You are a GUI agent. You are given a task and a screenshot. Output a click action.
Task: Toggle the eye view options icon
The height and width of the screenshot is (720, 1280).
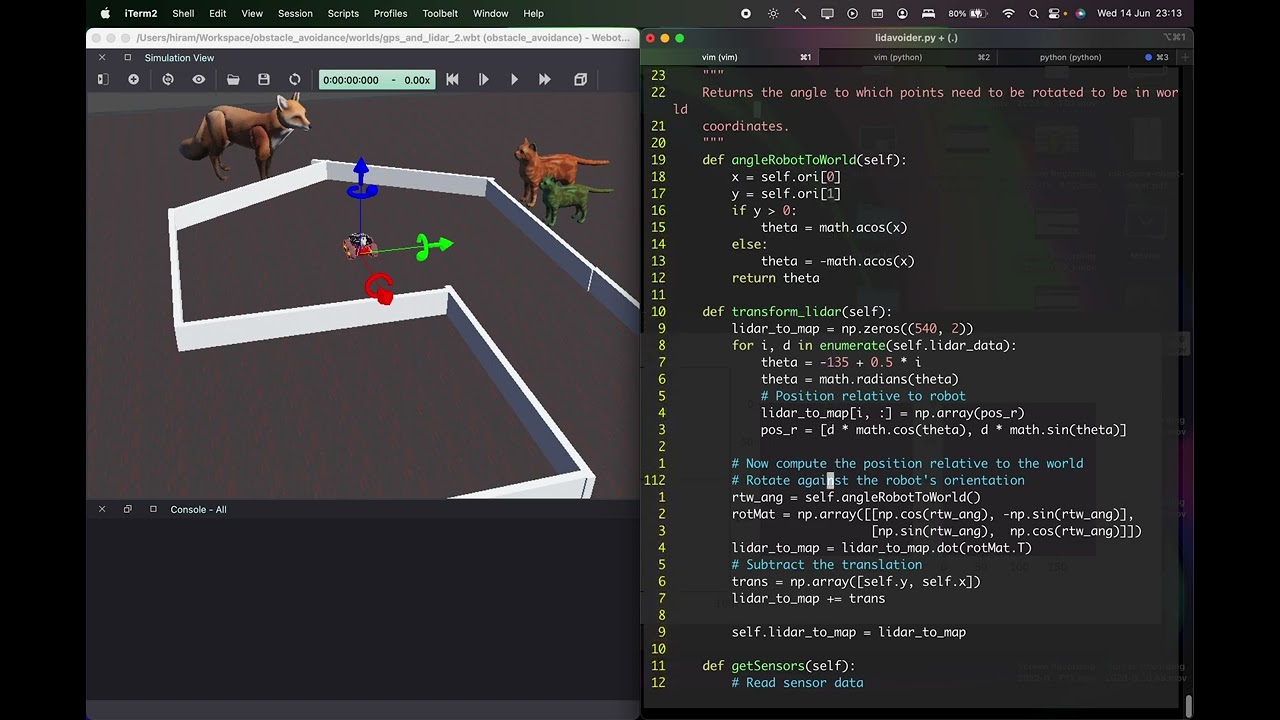(x=199, y=79)
